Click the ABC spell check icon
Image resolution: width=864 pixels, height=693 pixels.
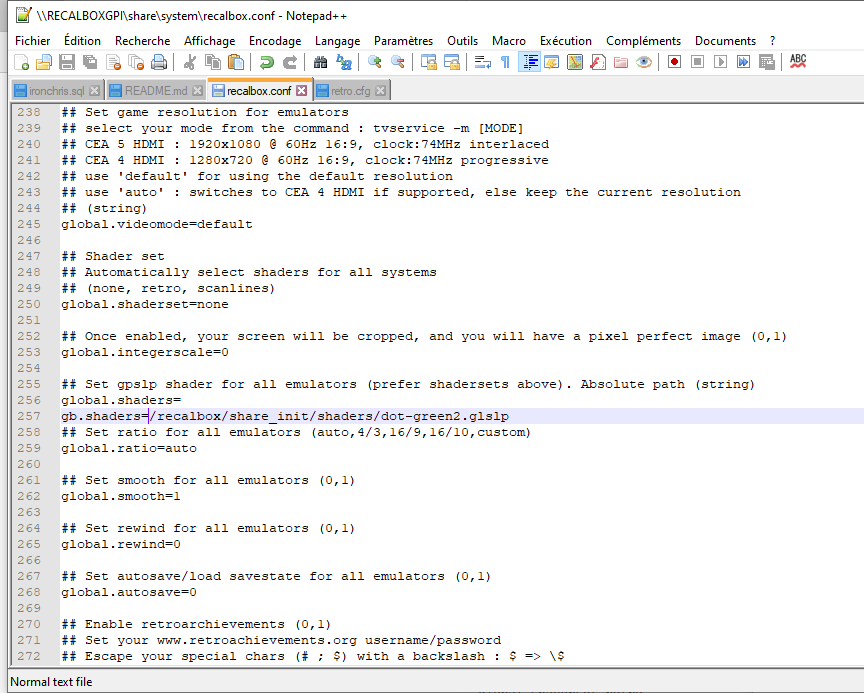click(798, 62)
